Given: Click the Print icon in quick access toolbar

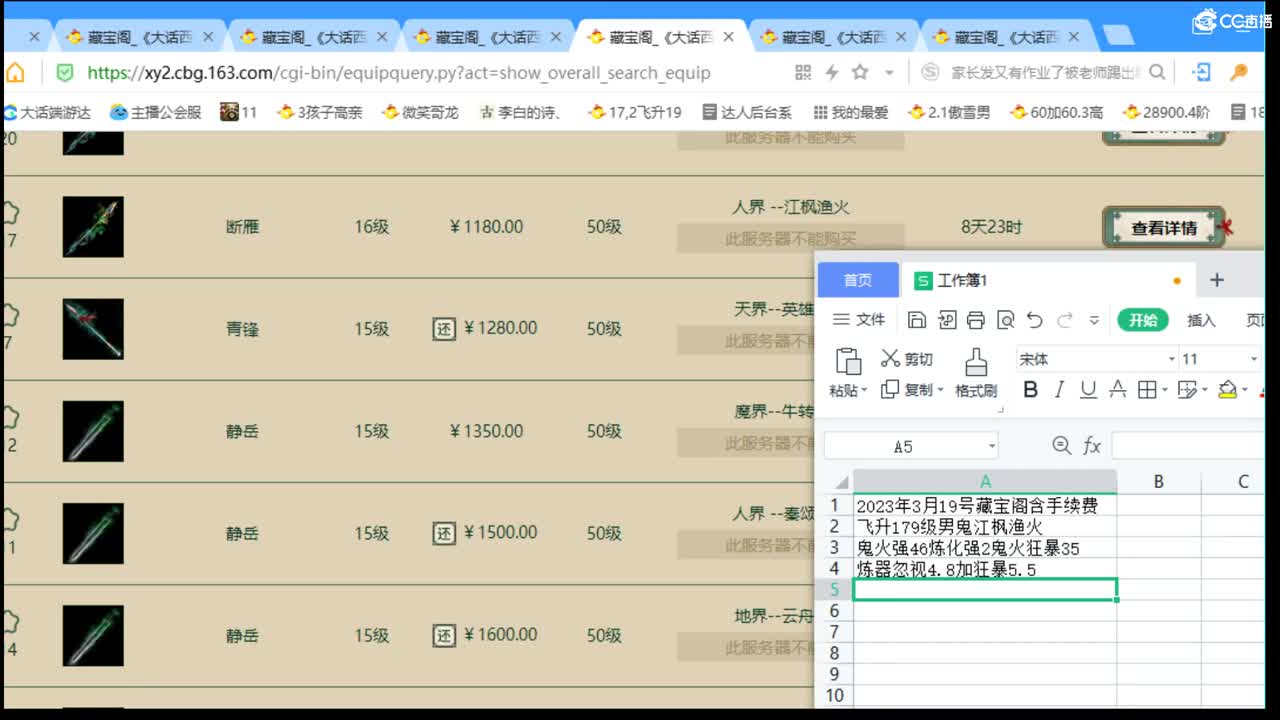Looking at the screenshot, I should 977,318.
